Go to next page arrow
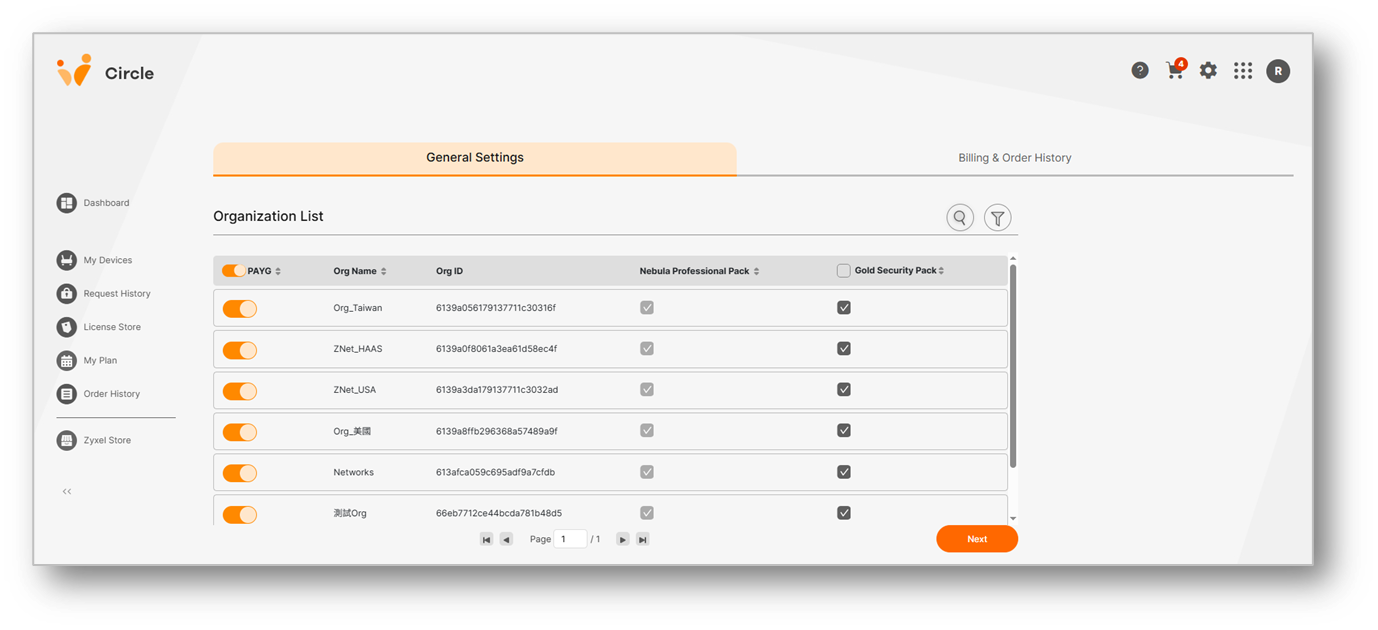 [622, 539]
